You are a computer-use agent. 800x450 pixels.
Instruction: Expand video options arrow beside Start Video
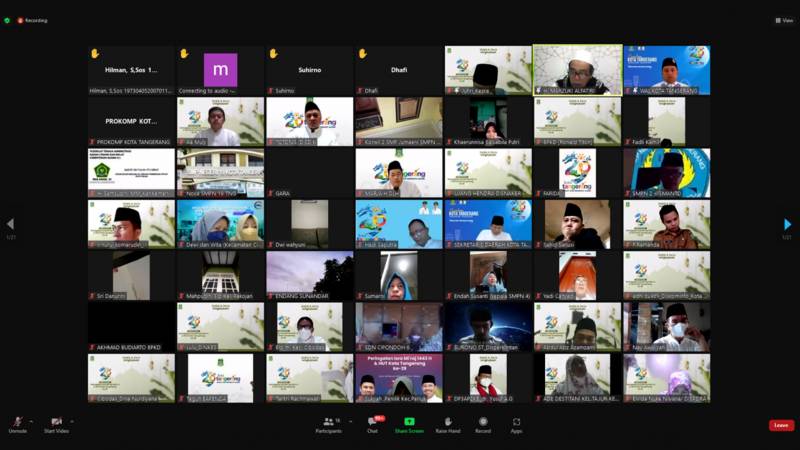72,420
